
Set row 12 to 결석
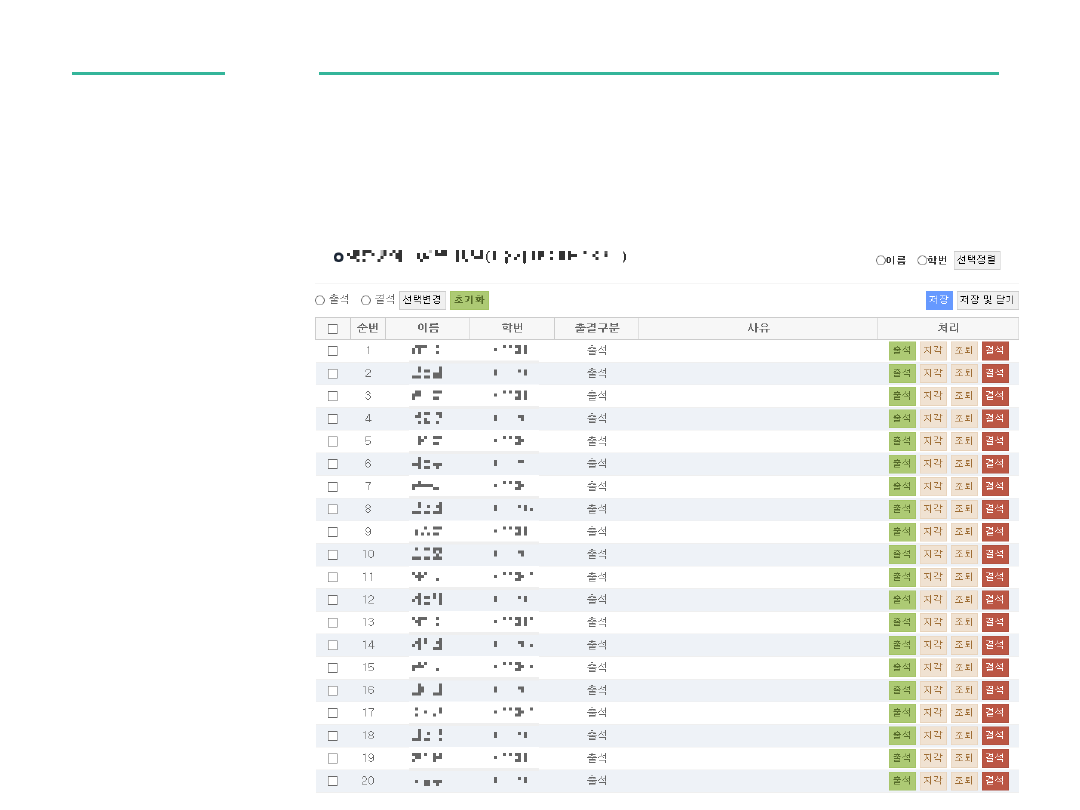pyautogui.click(x=994, y=600)
